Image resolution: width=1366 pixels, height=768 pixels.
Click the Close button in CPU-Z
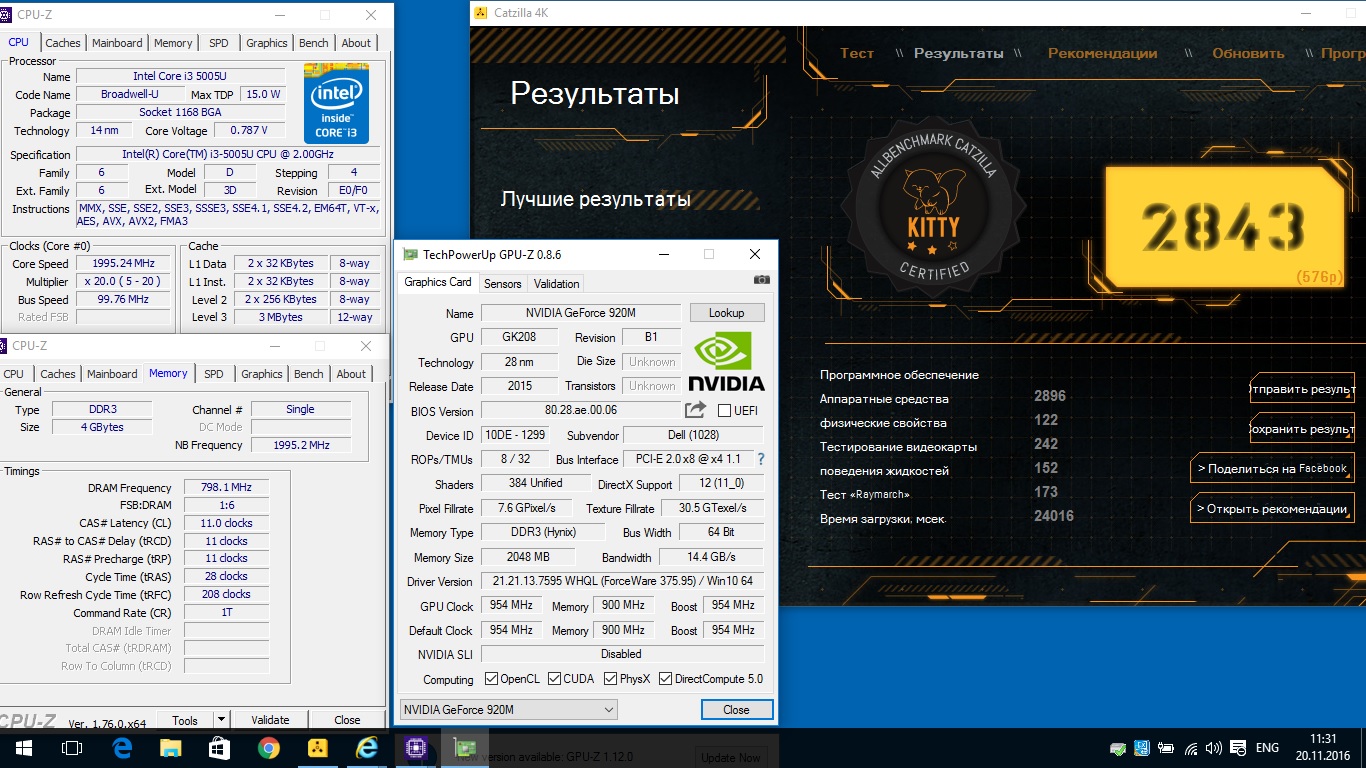(x=347, y=720)
